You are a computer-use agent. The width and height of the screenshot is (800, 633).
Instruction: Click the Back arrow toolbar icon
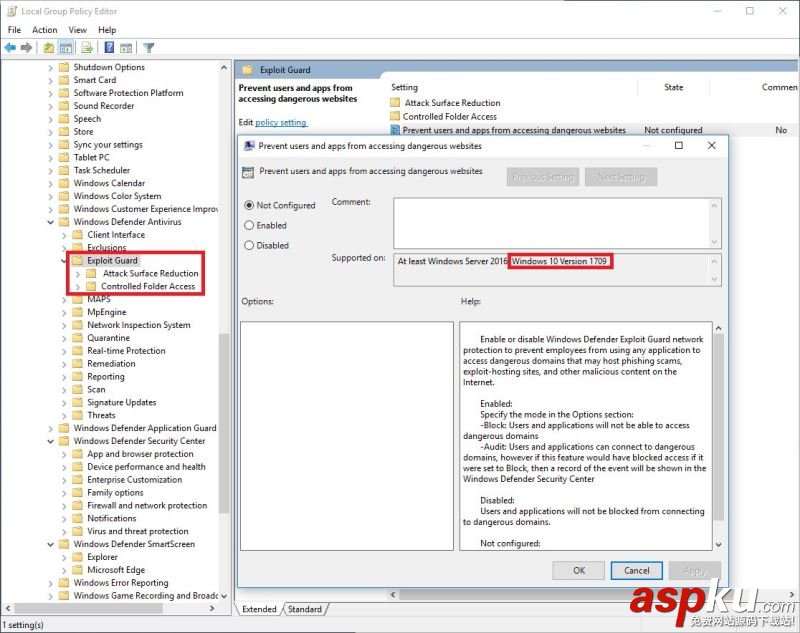[x=10, y=48]
